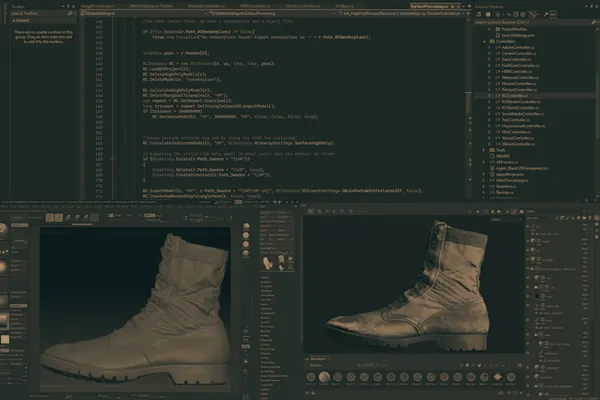
Task: Click inside the Search Toolbox field
Action: click(x=38, y=13)
